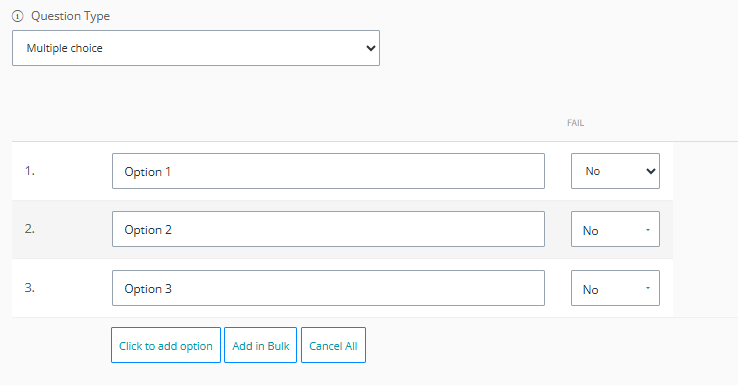This screenshot has height=385, width=738.
Task: Click the small teal arrow in Option 2's Fail selector
Action: [648, 230]
